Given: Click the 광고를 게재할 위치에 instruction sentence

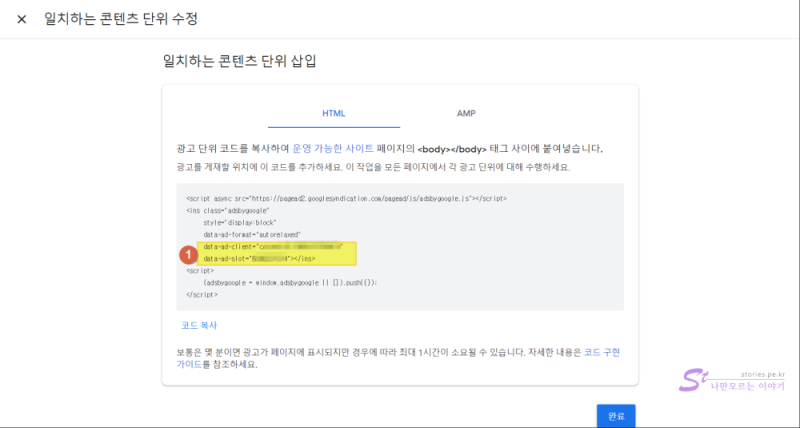Looking at the screenshot, I should click(x=373, y=167).
